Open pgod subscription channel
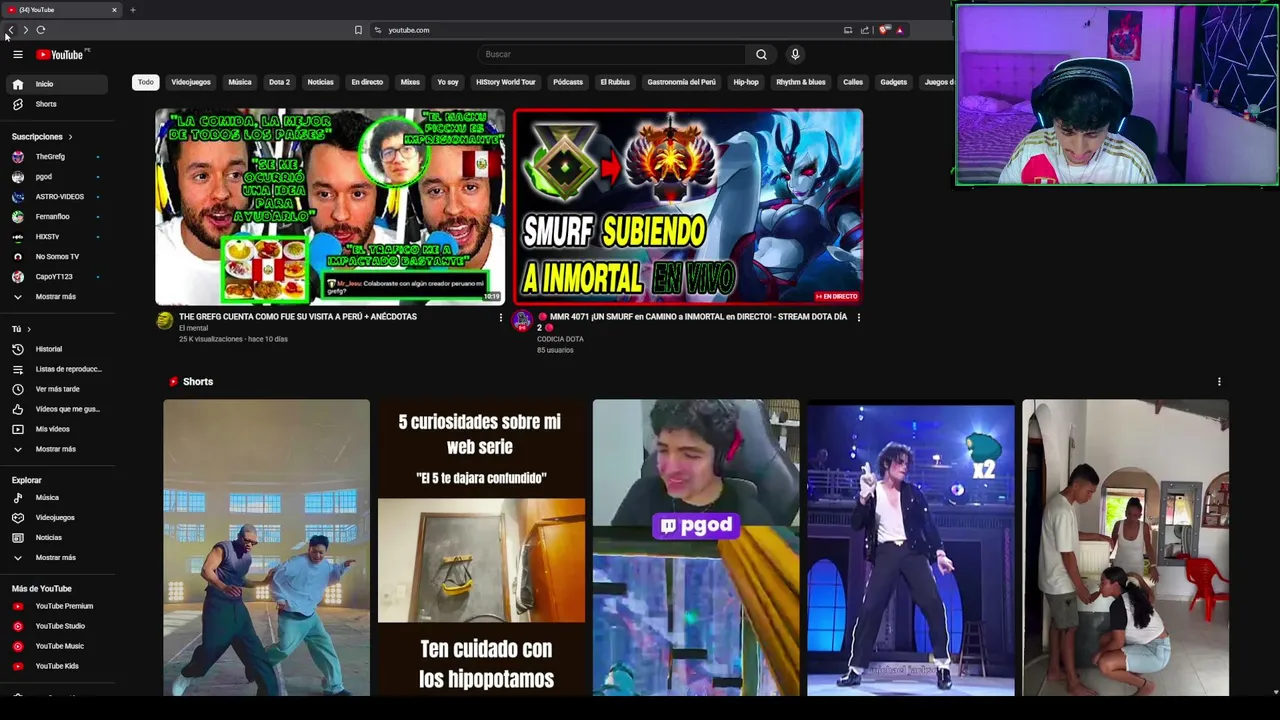The width and height of the screenshot is (1280, 720). point(57,177)
